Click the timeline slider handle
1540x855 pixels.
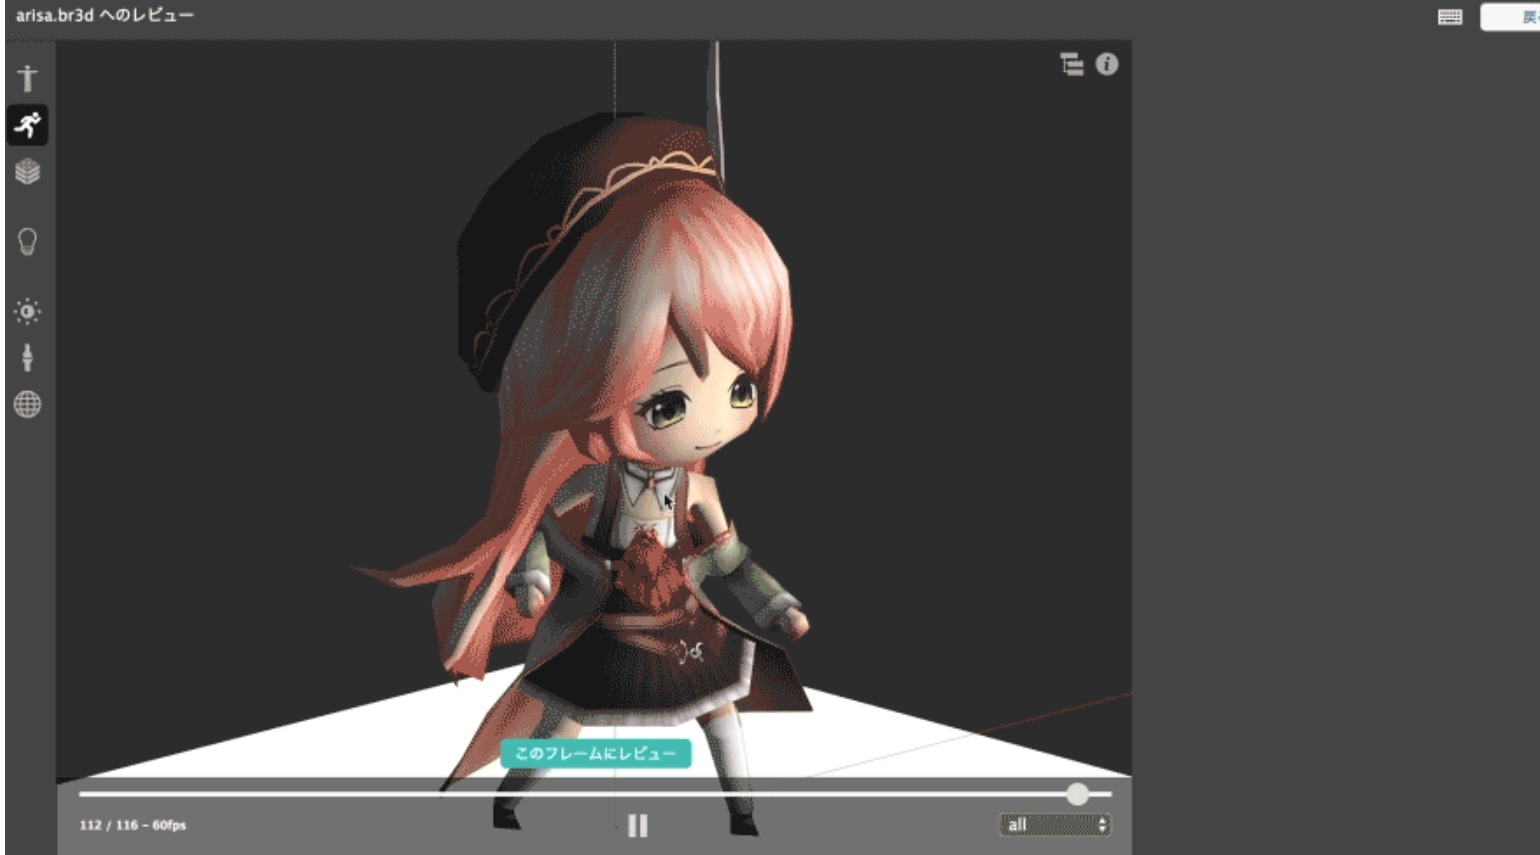click(x=1077, y=794)
